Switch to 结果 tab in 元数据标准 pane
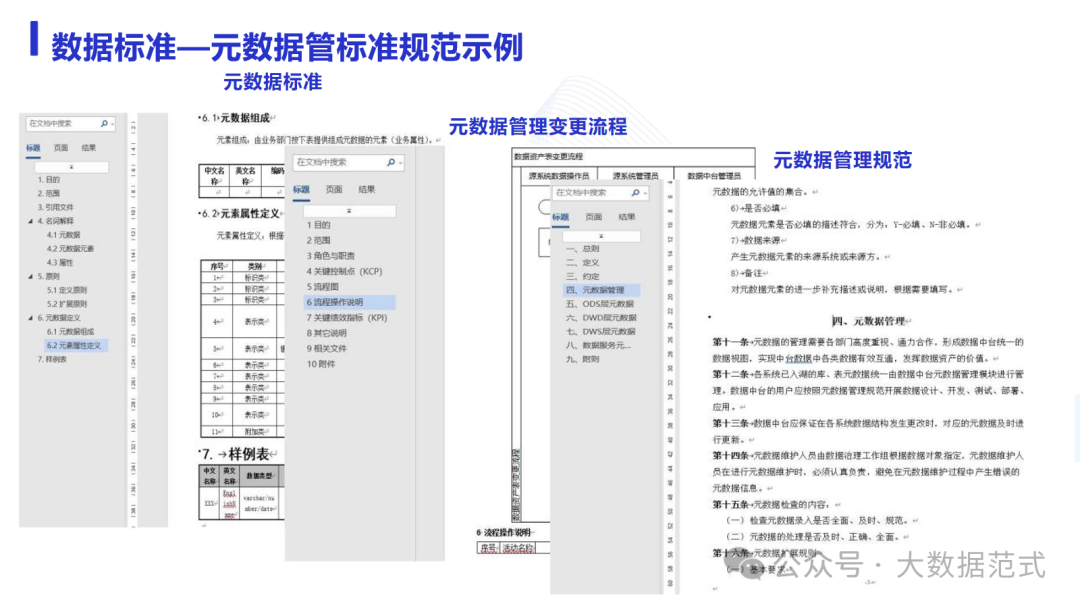The height and width of the screenshot is (608, 1080). click(89, 148)
